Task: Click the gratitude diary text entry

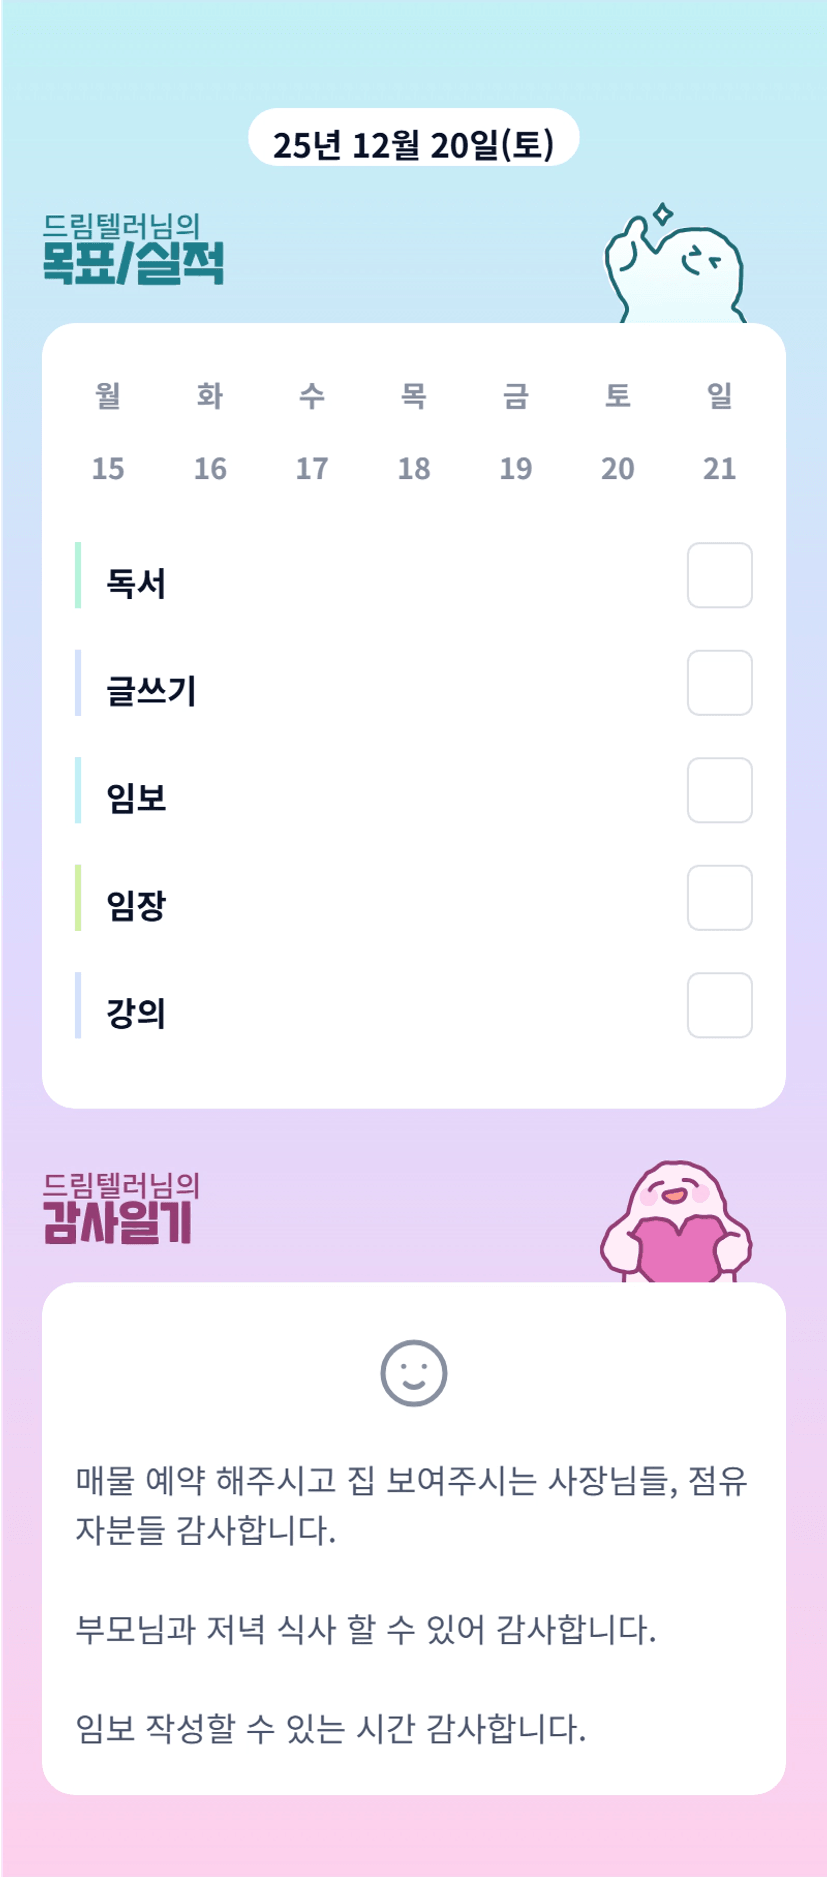Action: (x=413, y=1603)
